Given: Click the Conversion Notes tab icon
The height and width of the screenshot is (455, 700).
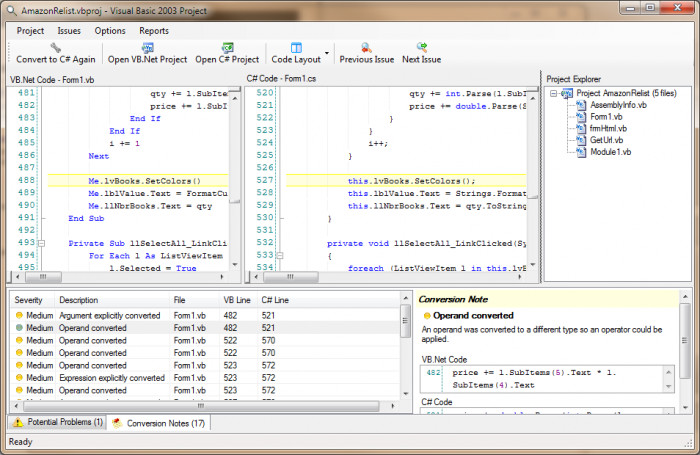Looking at the screenshot, I should (x=117, y=423).
